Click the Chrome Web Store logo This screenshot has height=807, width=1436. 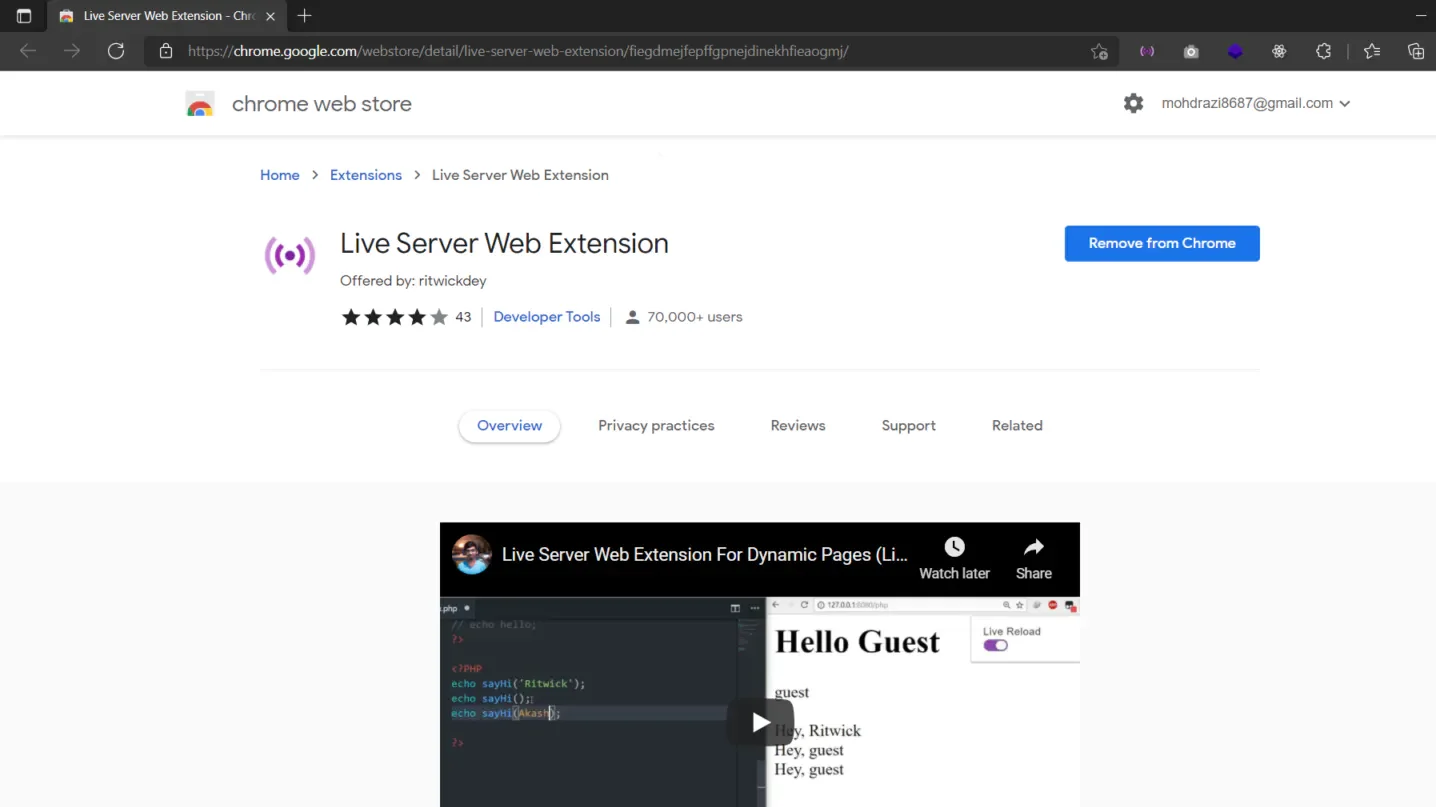tap(200, 104)
